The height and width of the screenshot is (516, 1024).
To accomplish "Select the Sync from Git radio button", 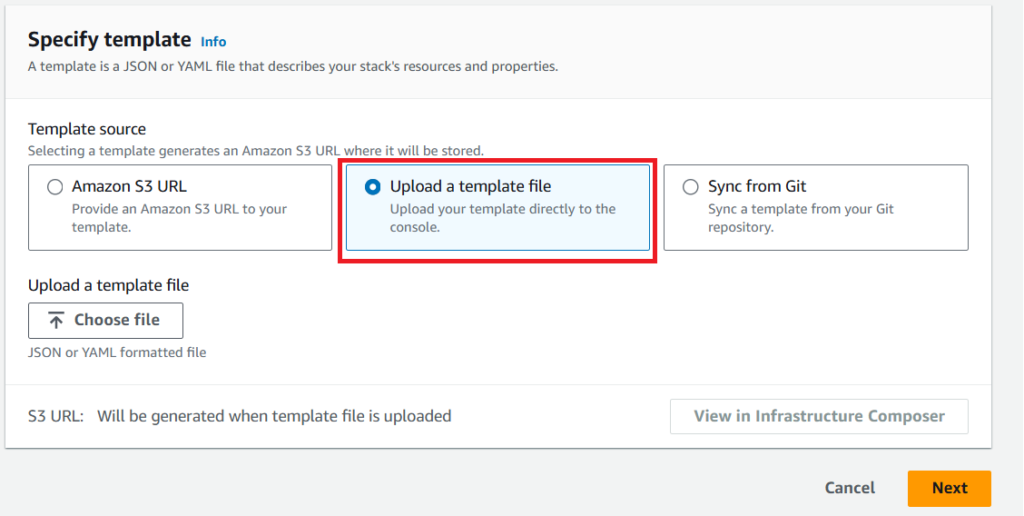I will (690, 187).
